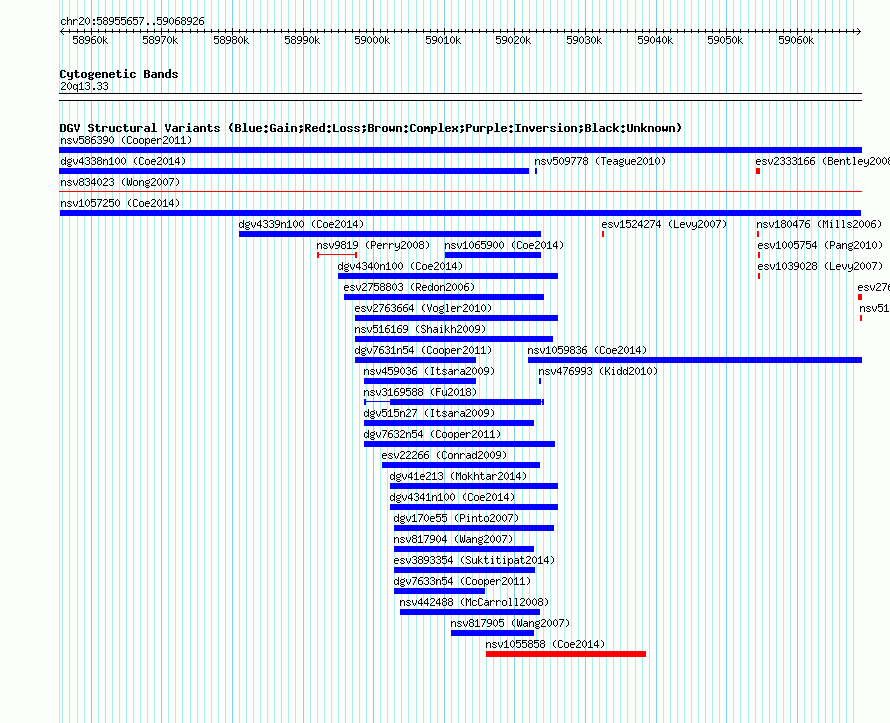Select dgv170e55 (Pinto2007) label

coord(456,518)
